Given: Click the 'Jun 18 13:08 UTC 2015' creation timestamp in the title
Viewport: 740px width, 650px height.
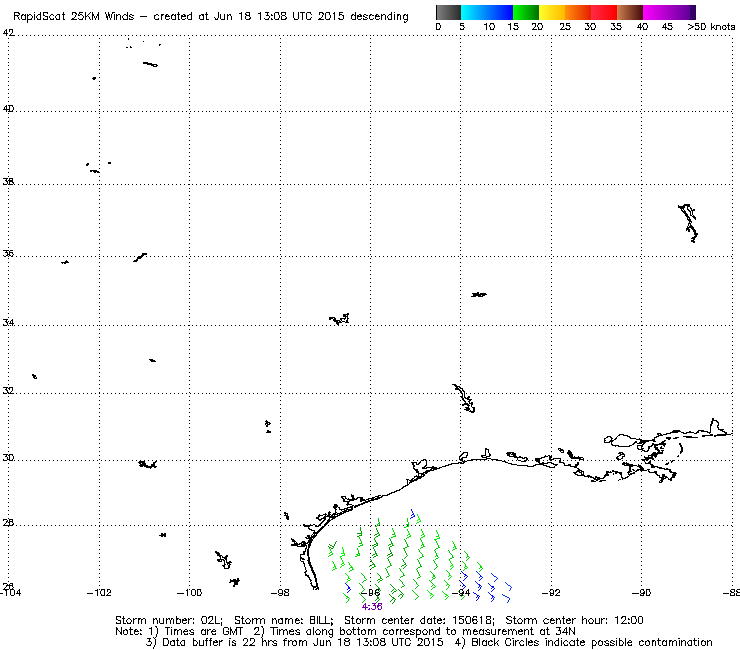Looking at the screenshot, I should click(279, 17).
